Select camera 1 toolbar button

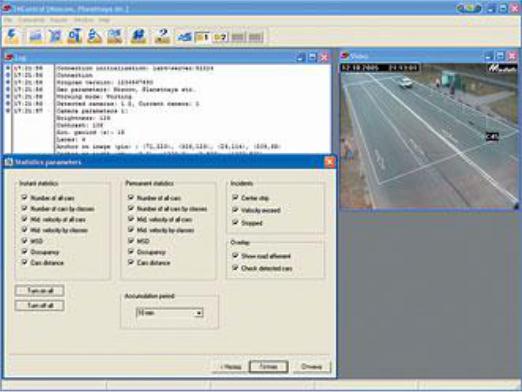coord(202,37)
